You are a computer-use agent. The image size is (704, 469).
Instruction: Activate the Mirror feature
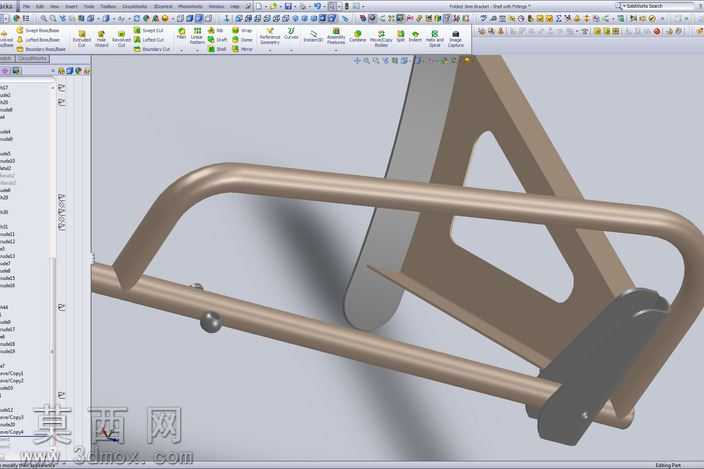click(x=242, y=49)
